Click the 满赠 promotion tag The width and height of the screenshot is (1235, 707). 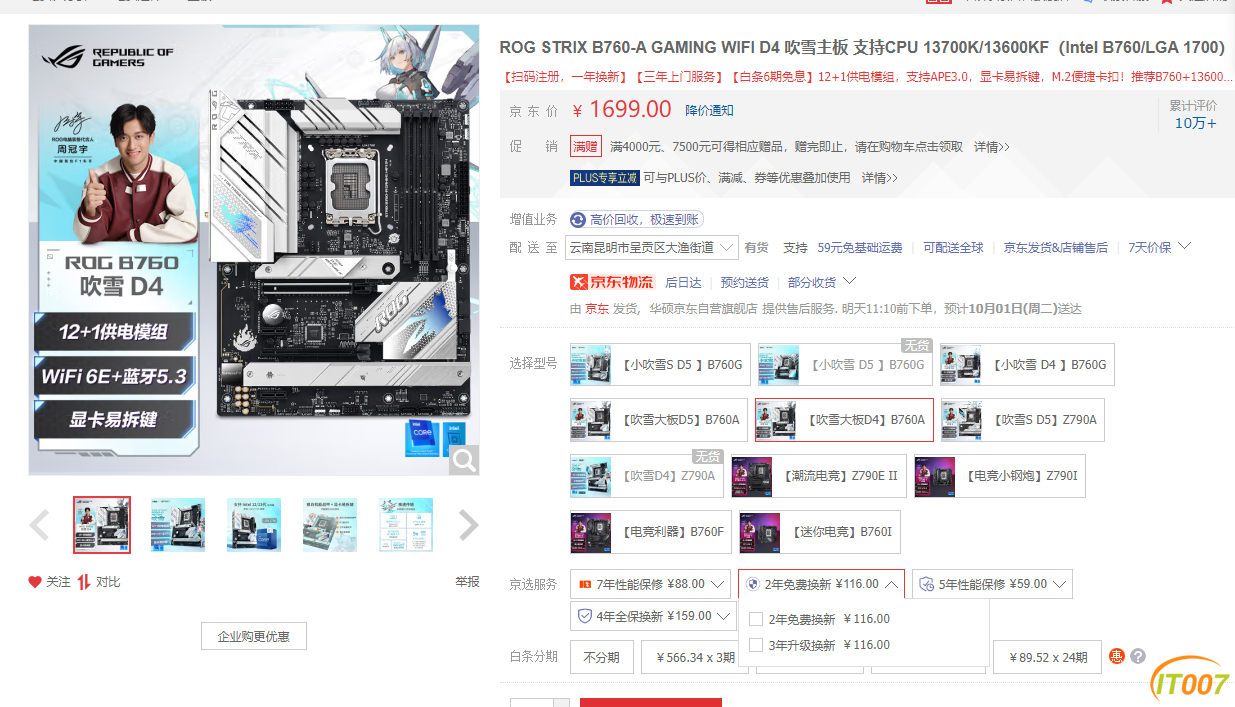click(x=586, y=146)
